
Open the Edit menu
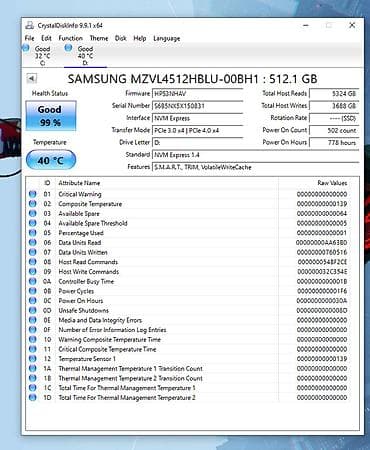[x=46, y=38]
